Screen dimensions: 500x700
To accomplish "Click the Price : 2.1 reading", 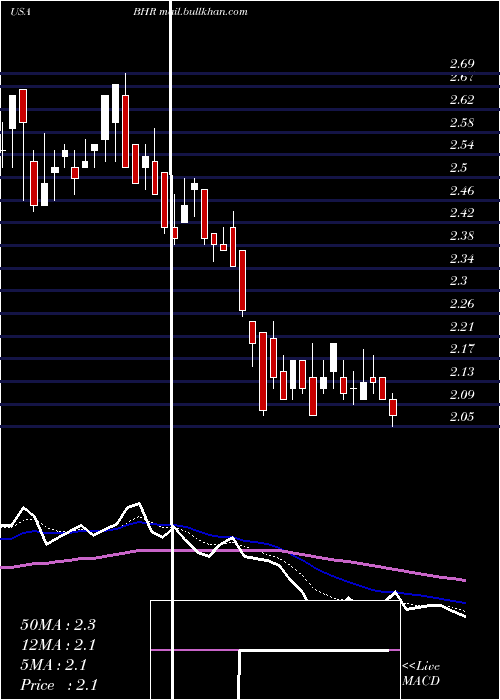I will pos(59,685).
